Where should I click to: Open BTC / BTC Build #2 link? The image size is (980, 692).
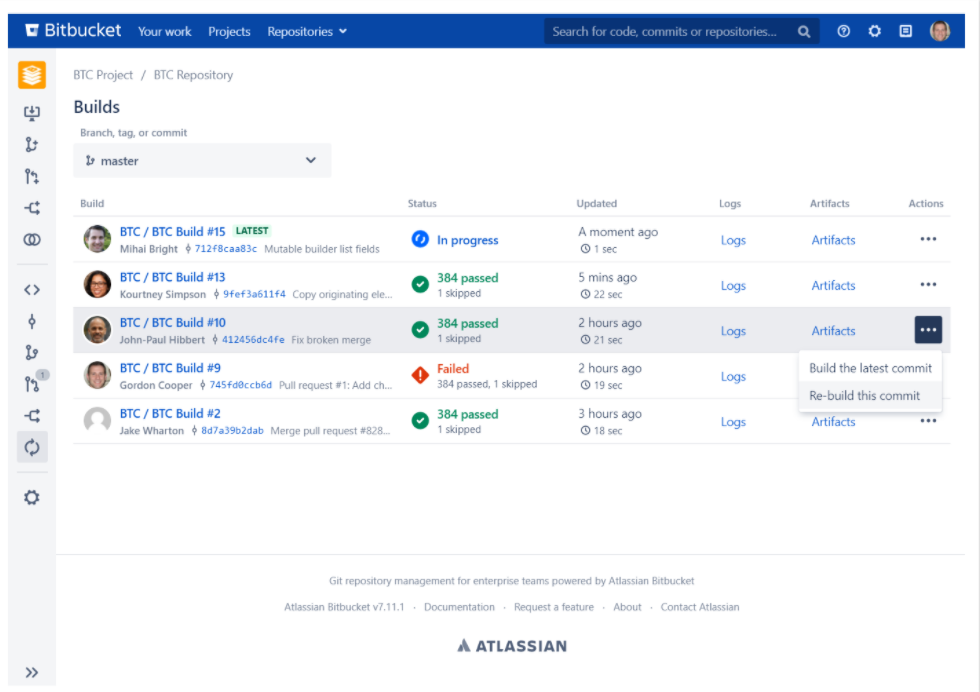[x=170, y=414]
